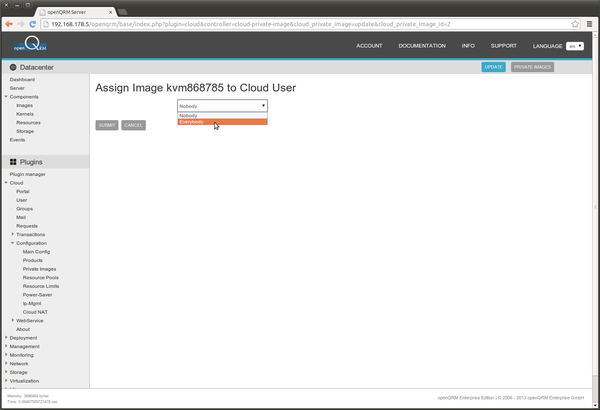
Task: Expand the bottom Storage plugin group
Action: click(6, 372)
